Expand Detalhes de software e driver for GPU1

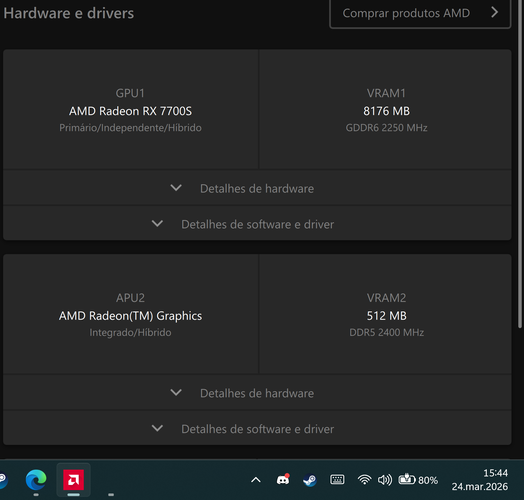click(257, 224)
